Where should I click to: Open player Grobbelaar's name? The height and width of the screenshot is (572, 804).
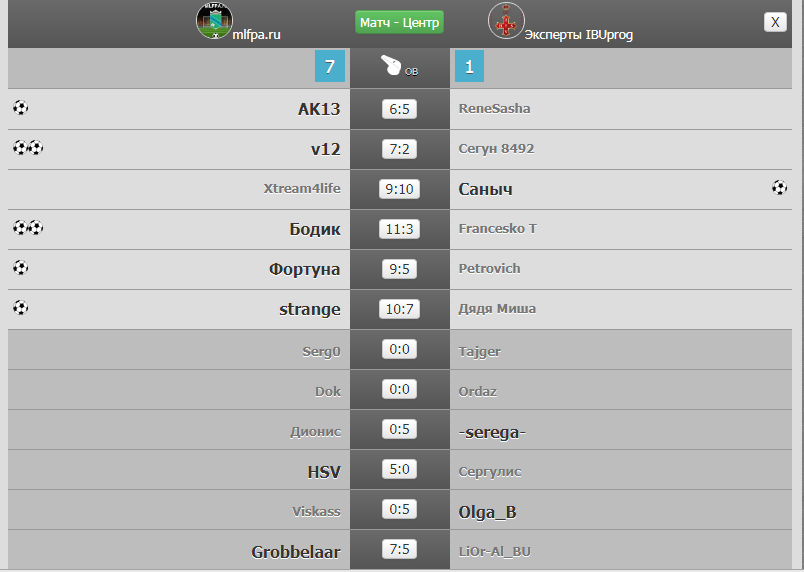click(296, 552)
